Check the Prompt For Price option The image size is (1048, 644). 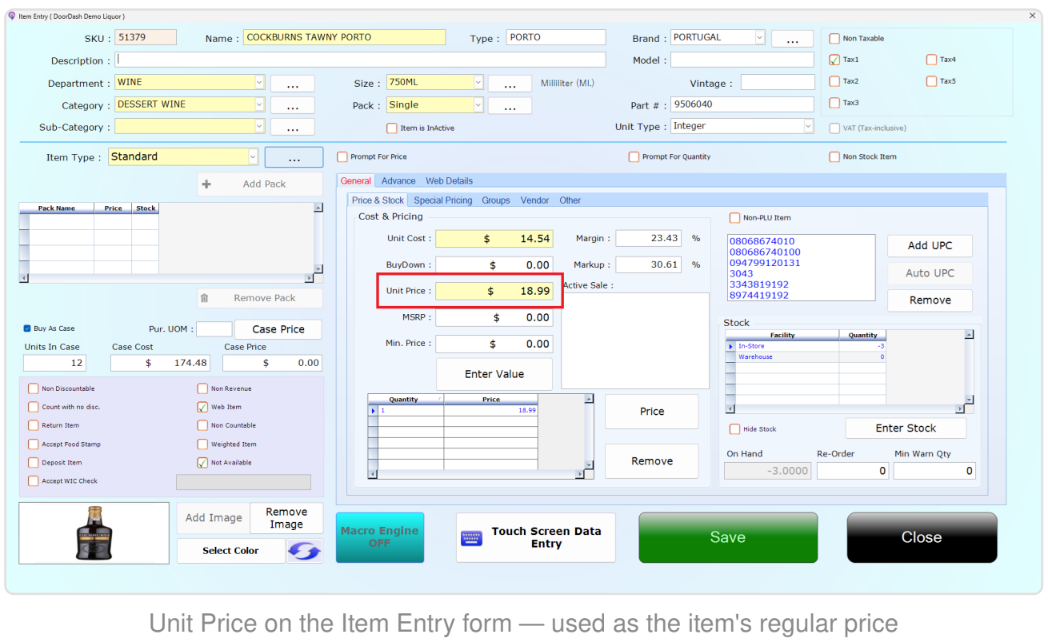click(x=342, y=157)
